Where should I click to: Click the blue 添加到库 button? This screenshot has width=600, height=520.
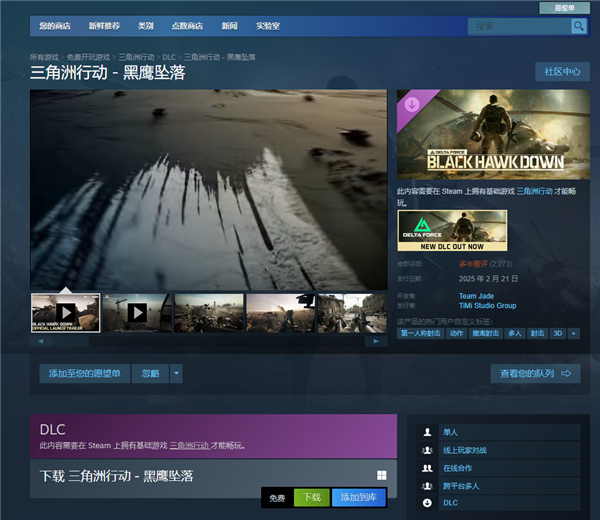358,497
